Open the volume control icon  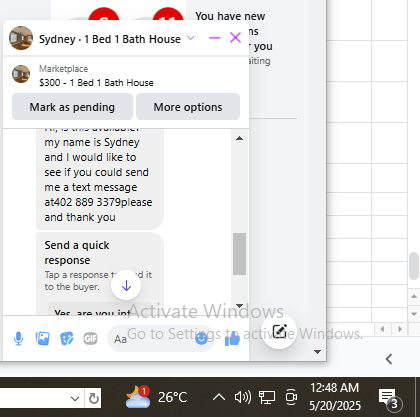243,397
